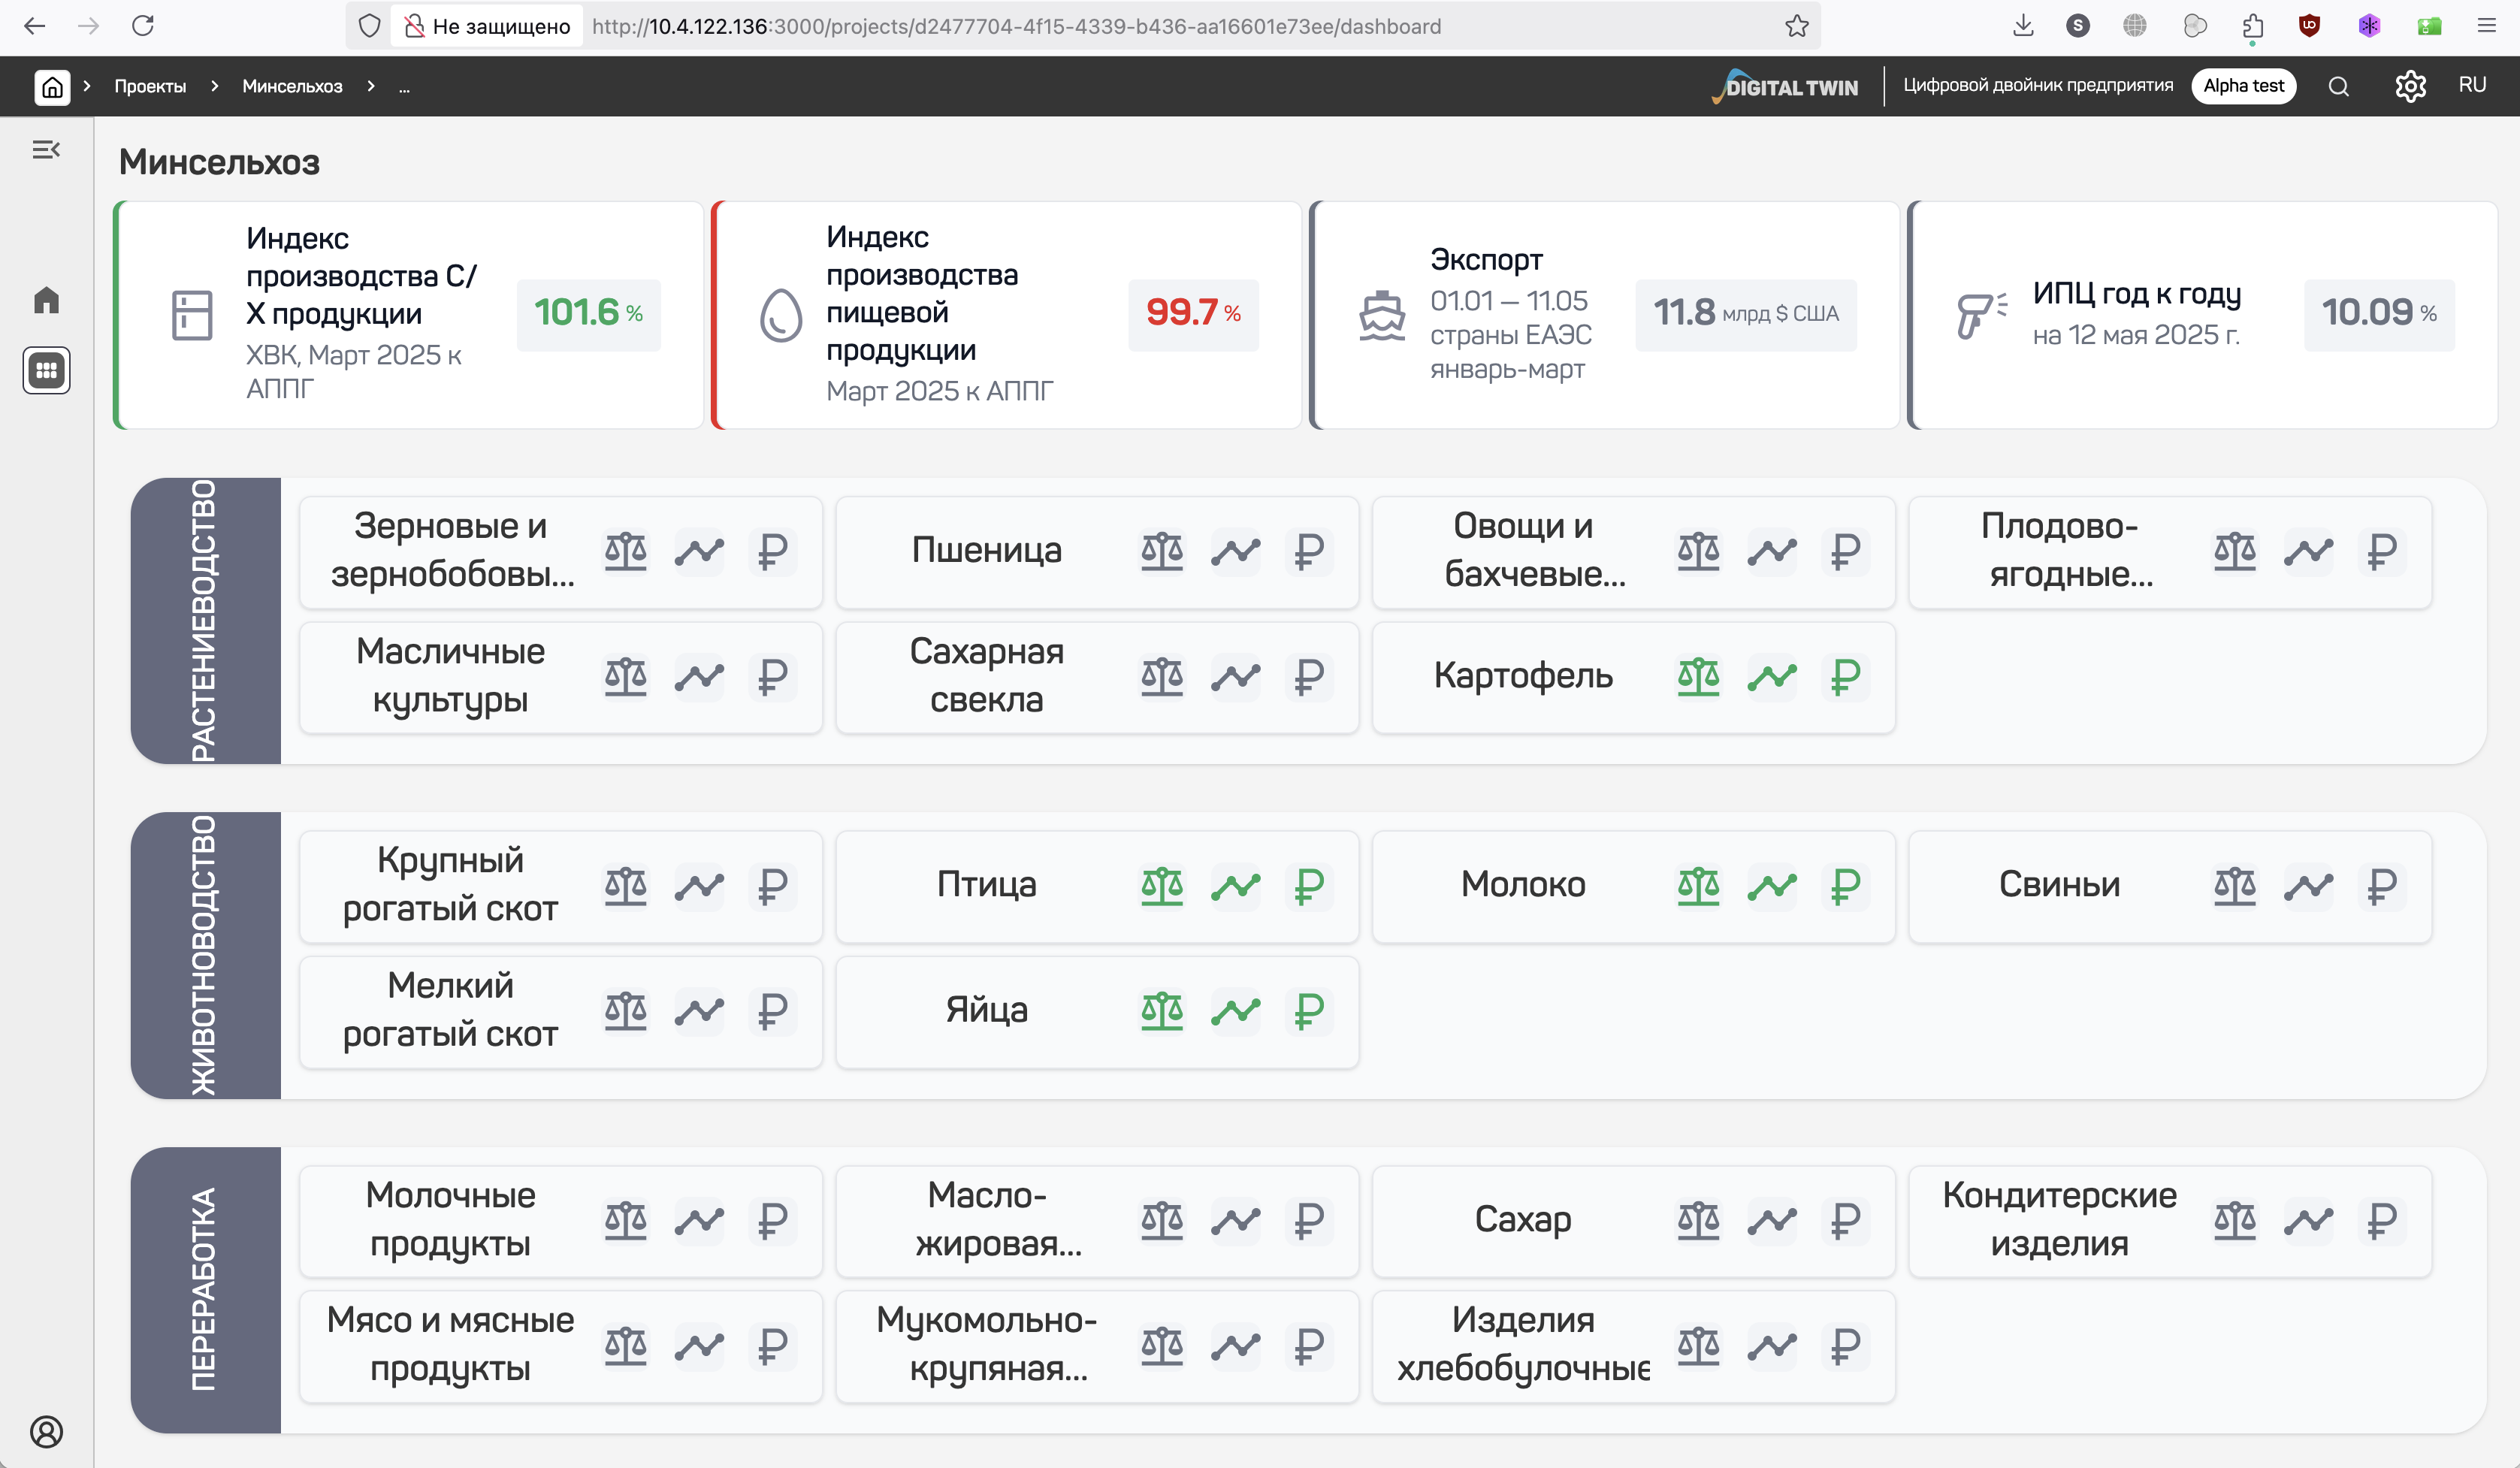Open the balance scale icon for Яйца
The image size is (2520, 1468).
(x=1162, y=1011)
